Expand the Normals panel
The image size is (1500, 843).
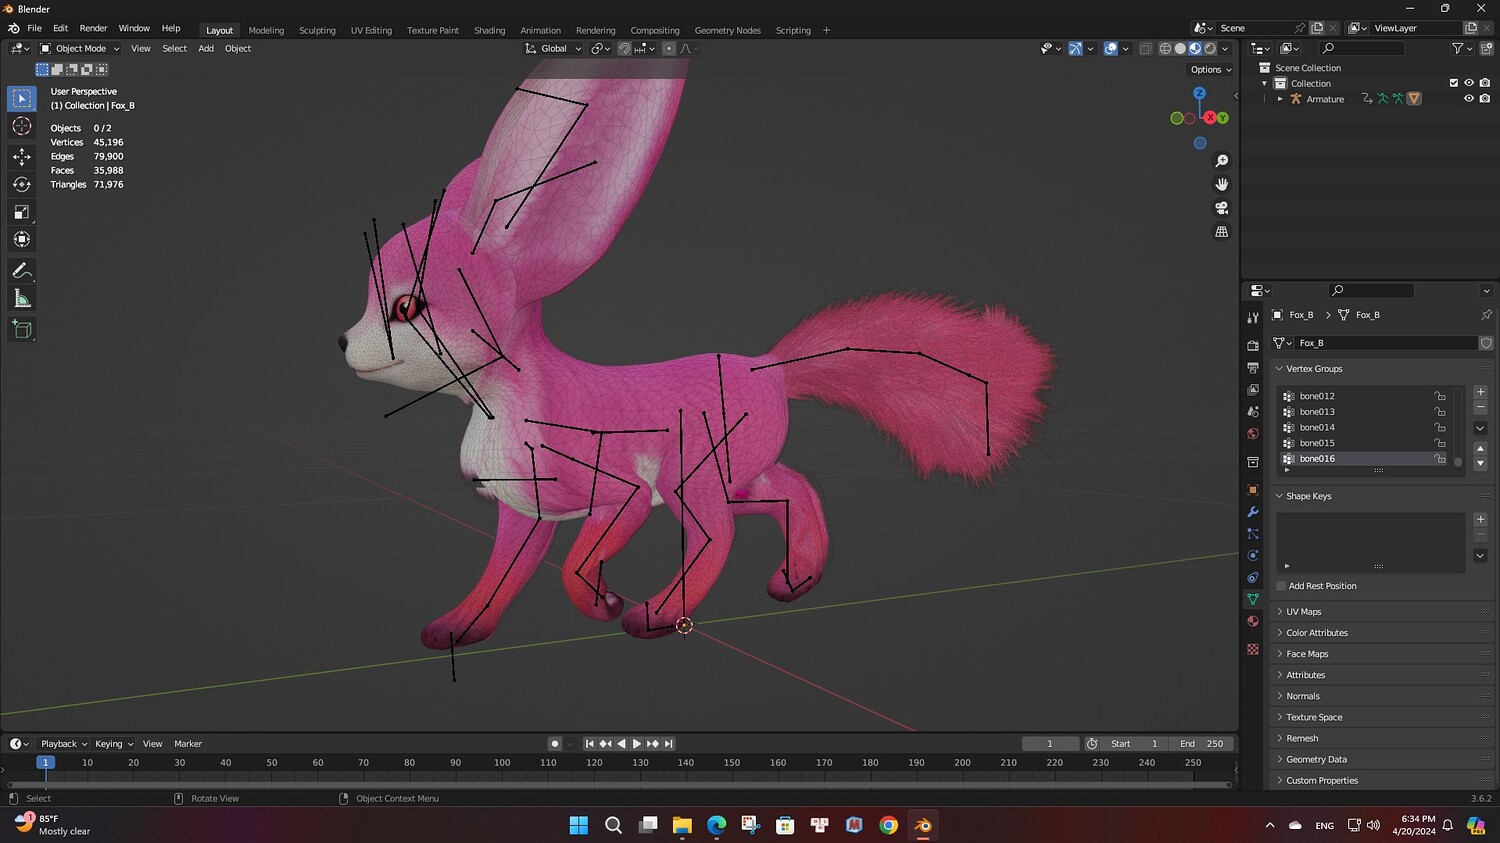1381,696
